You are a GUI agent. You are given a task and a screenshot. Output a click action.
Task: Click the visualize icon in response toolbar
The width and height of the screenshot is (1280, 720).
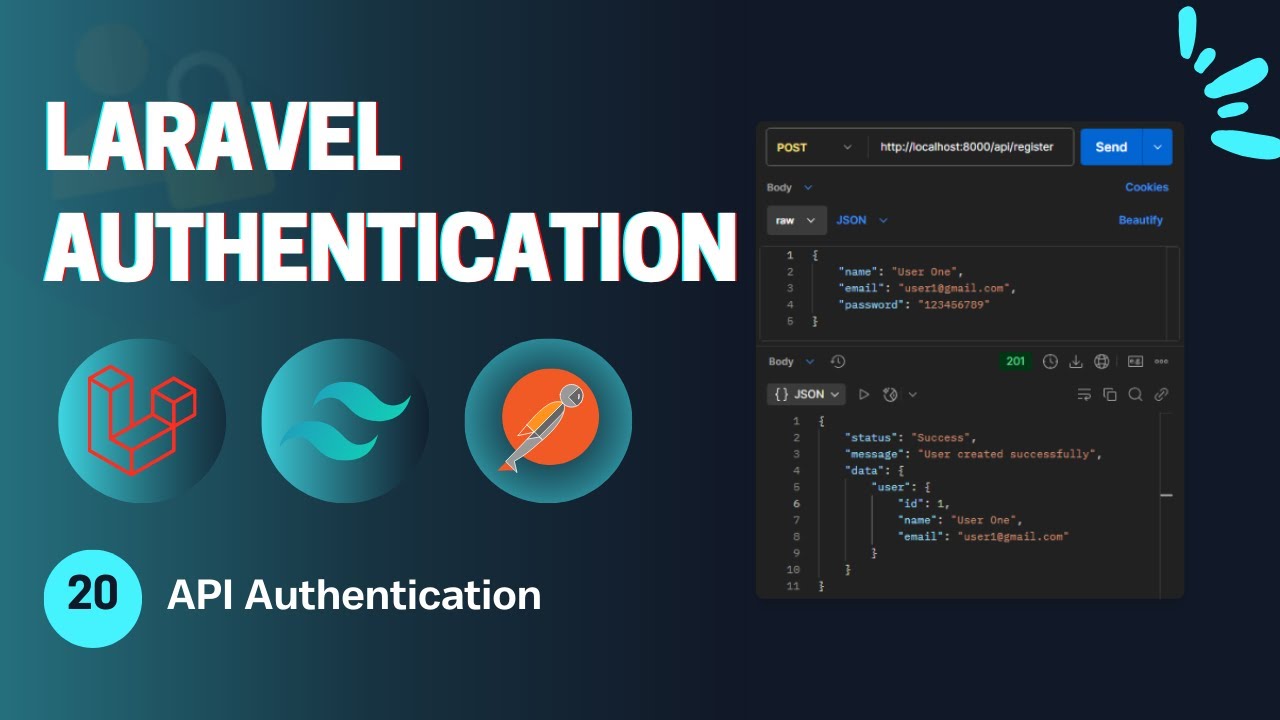click(890, 395)
